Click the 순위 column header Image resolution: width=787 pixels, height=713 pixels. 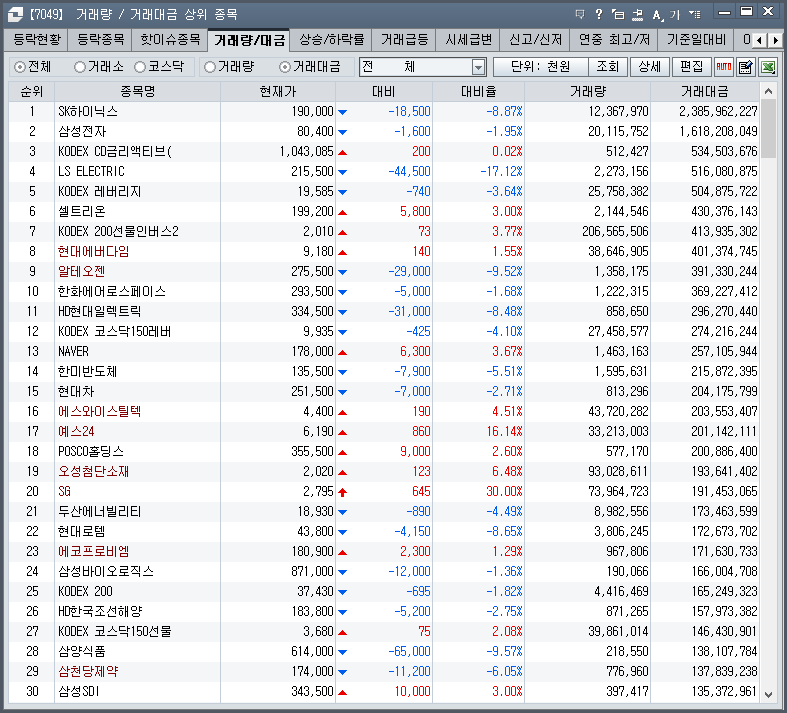coord(32,92)
